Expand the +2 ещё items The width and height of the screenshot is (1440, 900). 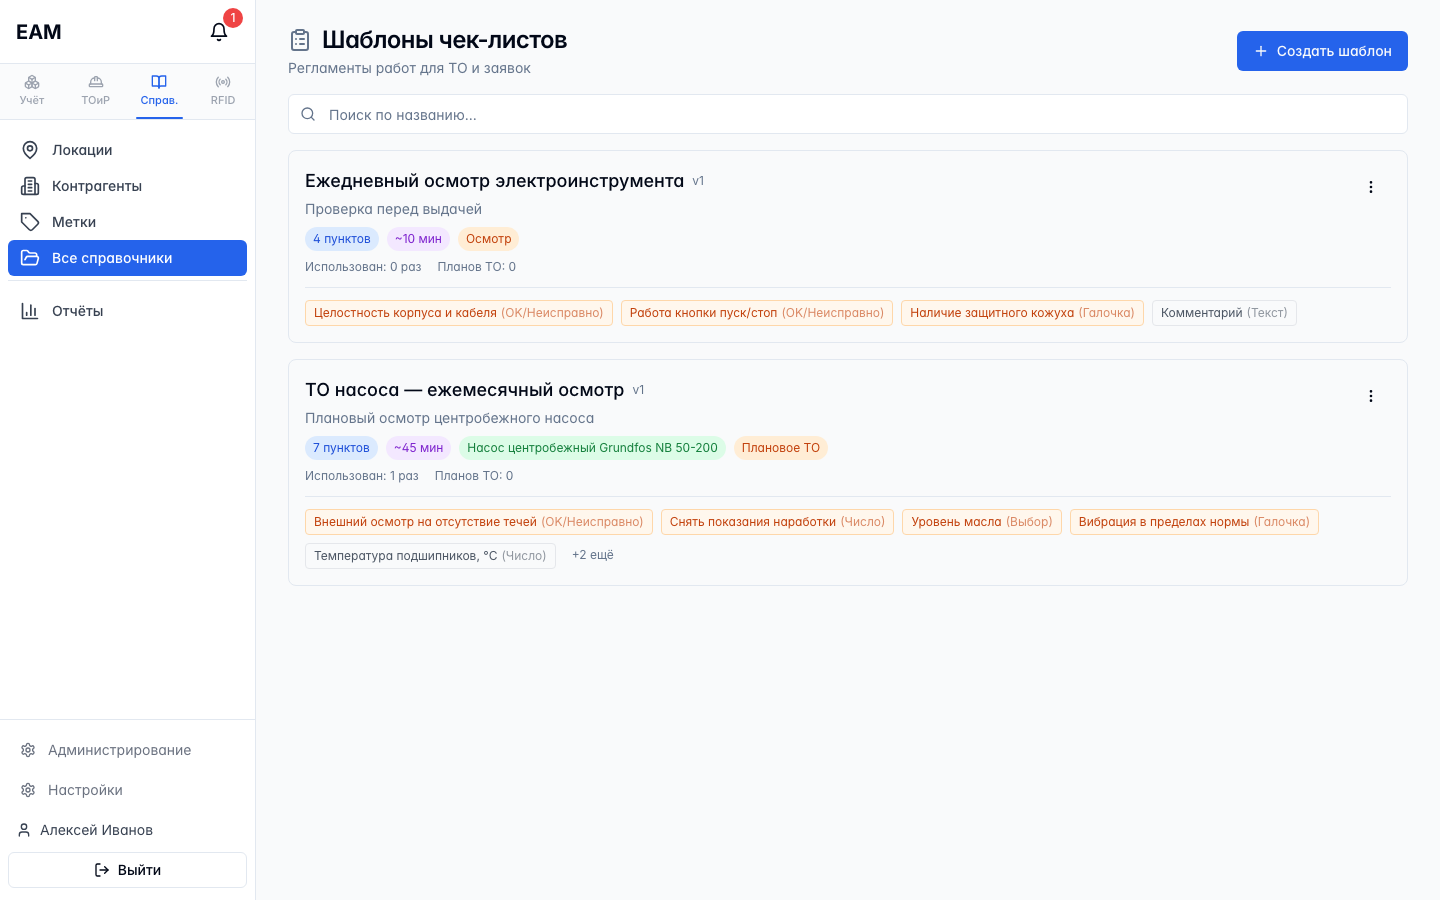click(593, 555)
